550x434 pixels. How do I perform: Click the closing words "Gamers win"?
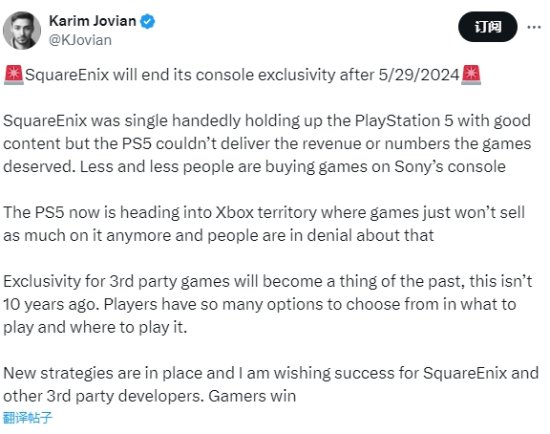click(252, 396)
